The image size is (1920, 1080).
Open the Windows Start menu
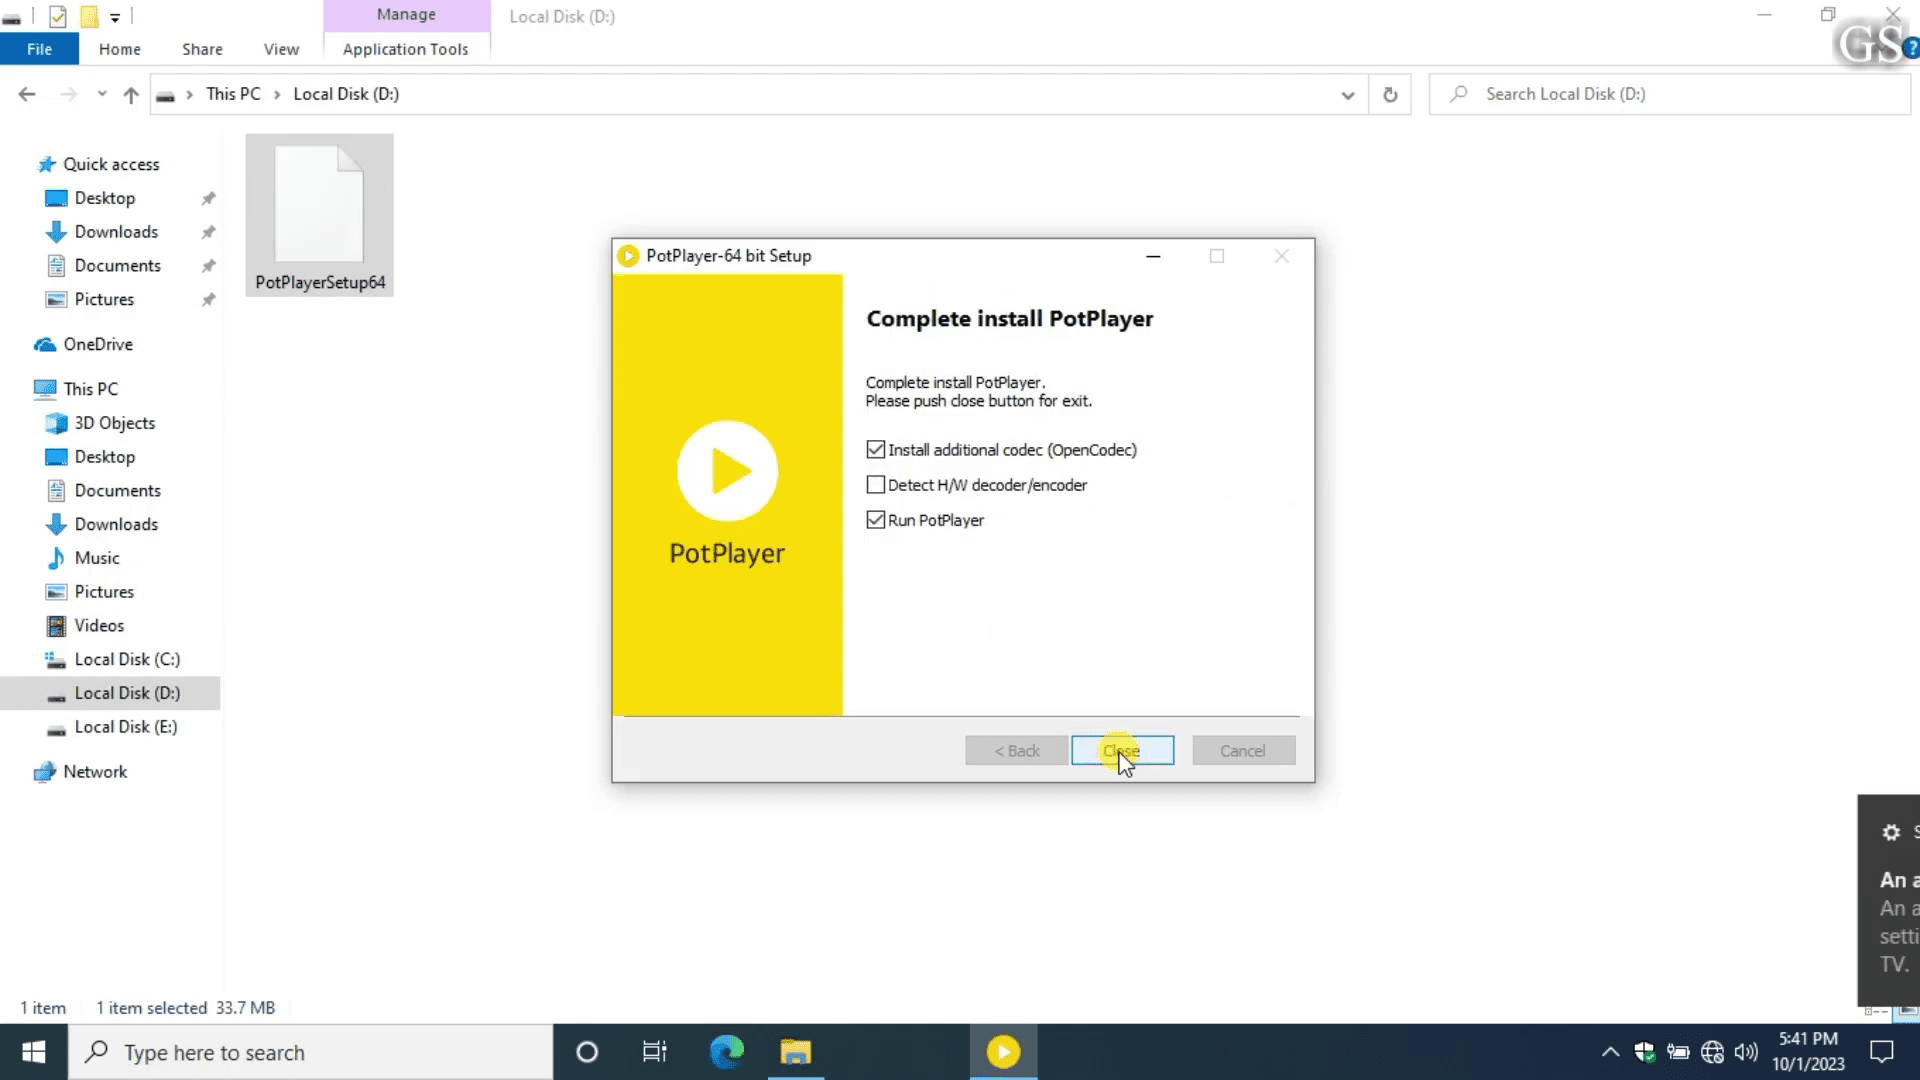(34, 1052)
